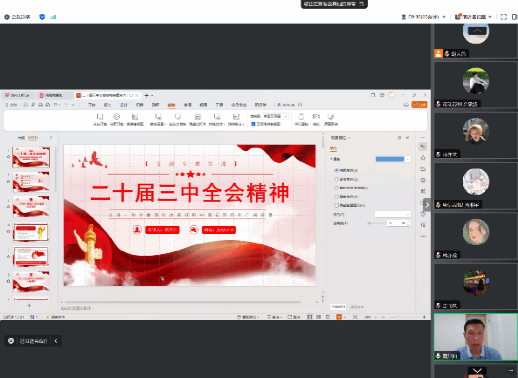Open the highlighted orange slideshow ribbon tab
Screen dimensions: 518x378
pyautogui.click(x=171, y=105)
